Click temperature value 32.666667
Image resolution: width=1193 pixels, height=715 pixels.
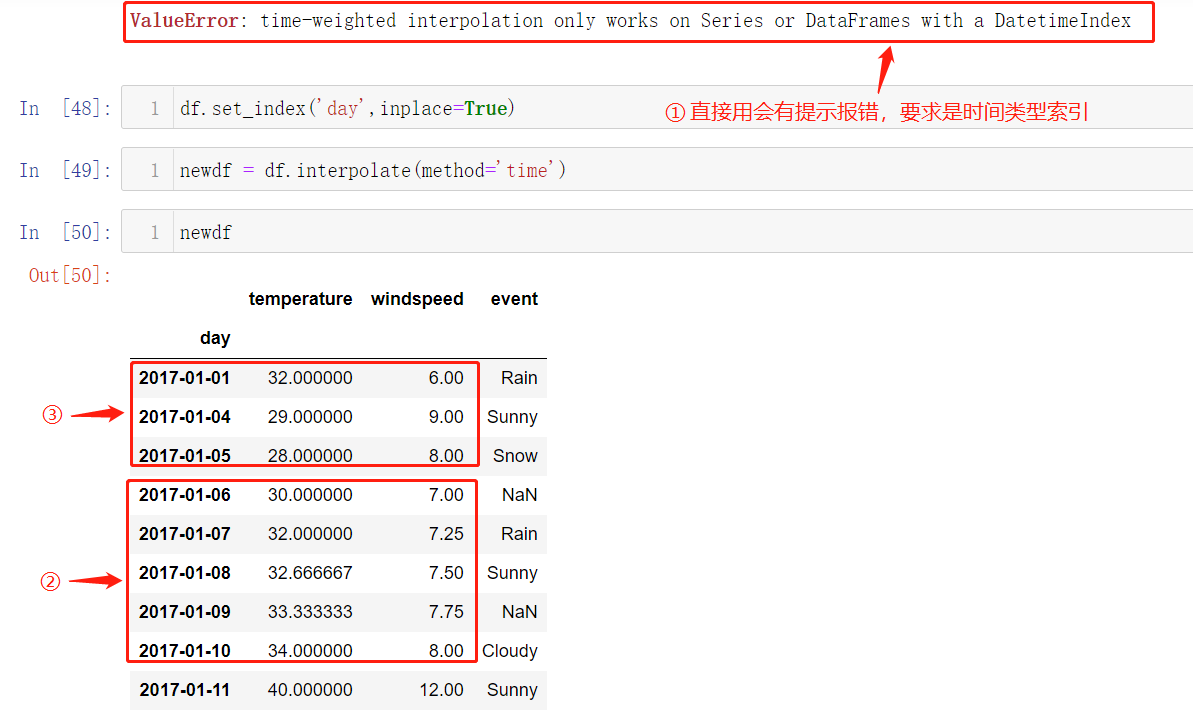tap(310, 573)
